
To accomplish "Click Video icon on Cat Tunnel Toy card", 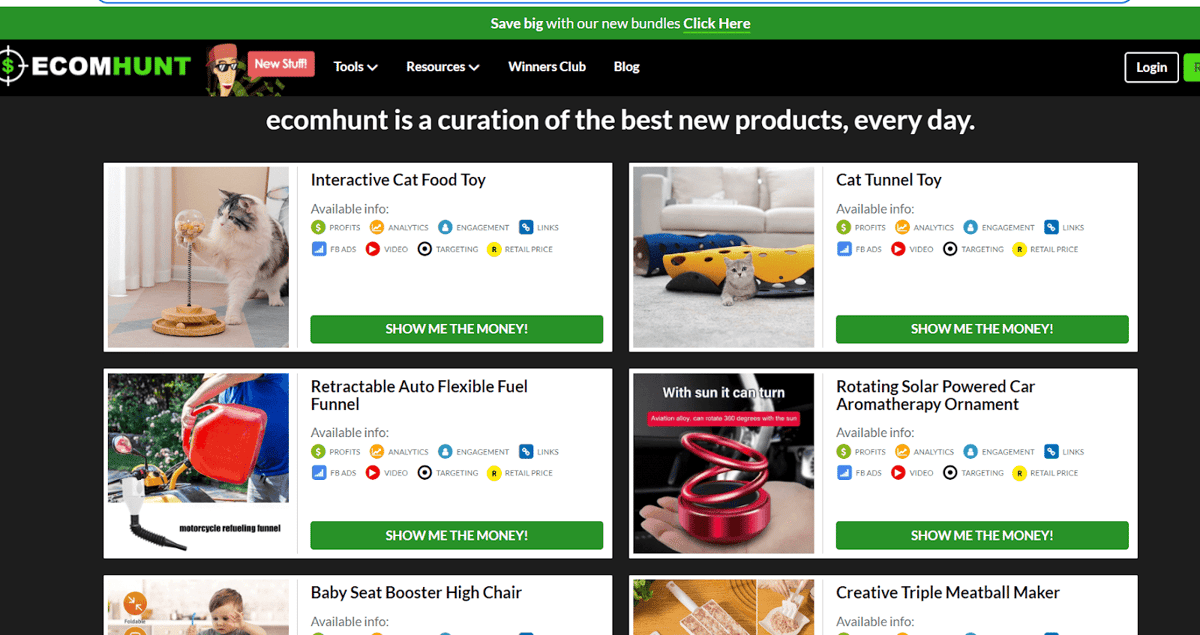I will click(x=898, y=249).
